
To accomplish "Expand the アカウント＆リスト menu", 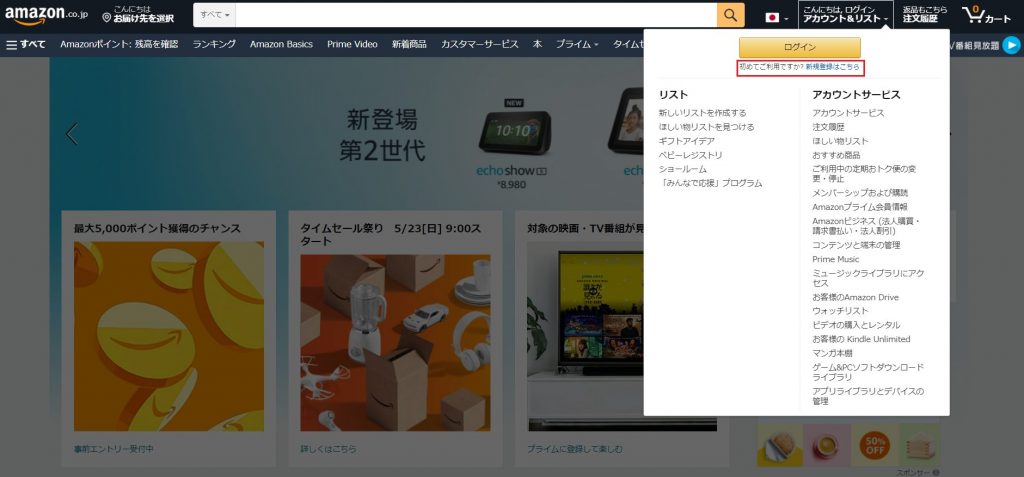I will (846, 14).
